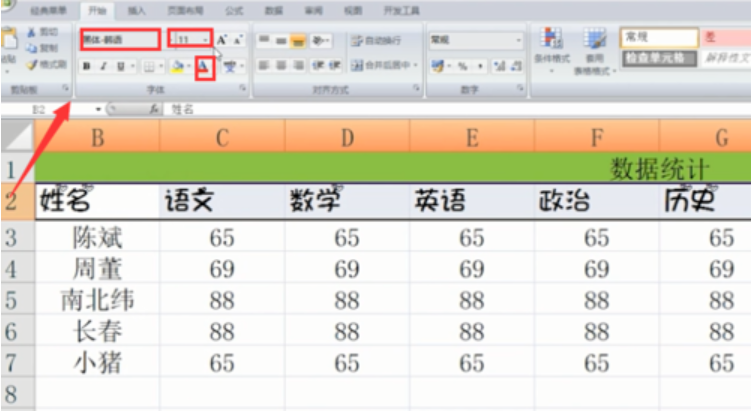Select the cell containing 南北纬
Viewport: 753px width, 411px height.
point(97,300)
